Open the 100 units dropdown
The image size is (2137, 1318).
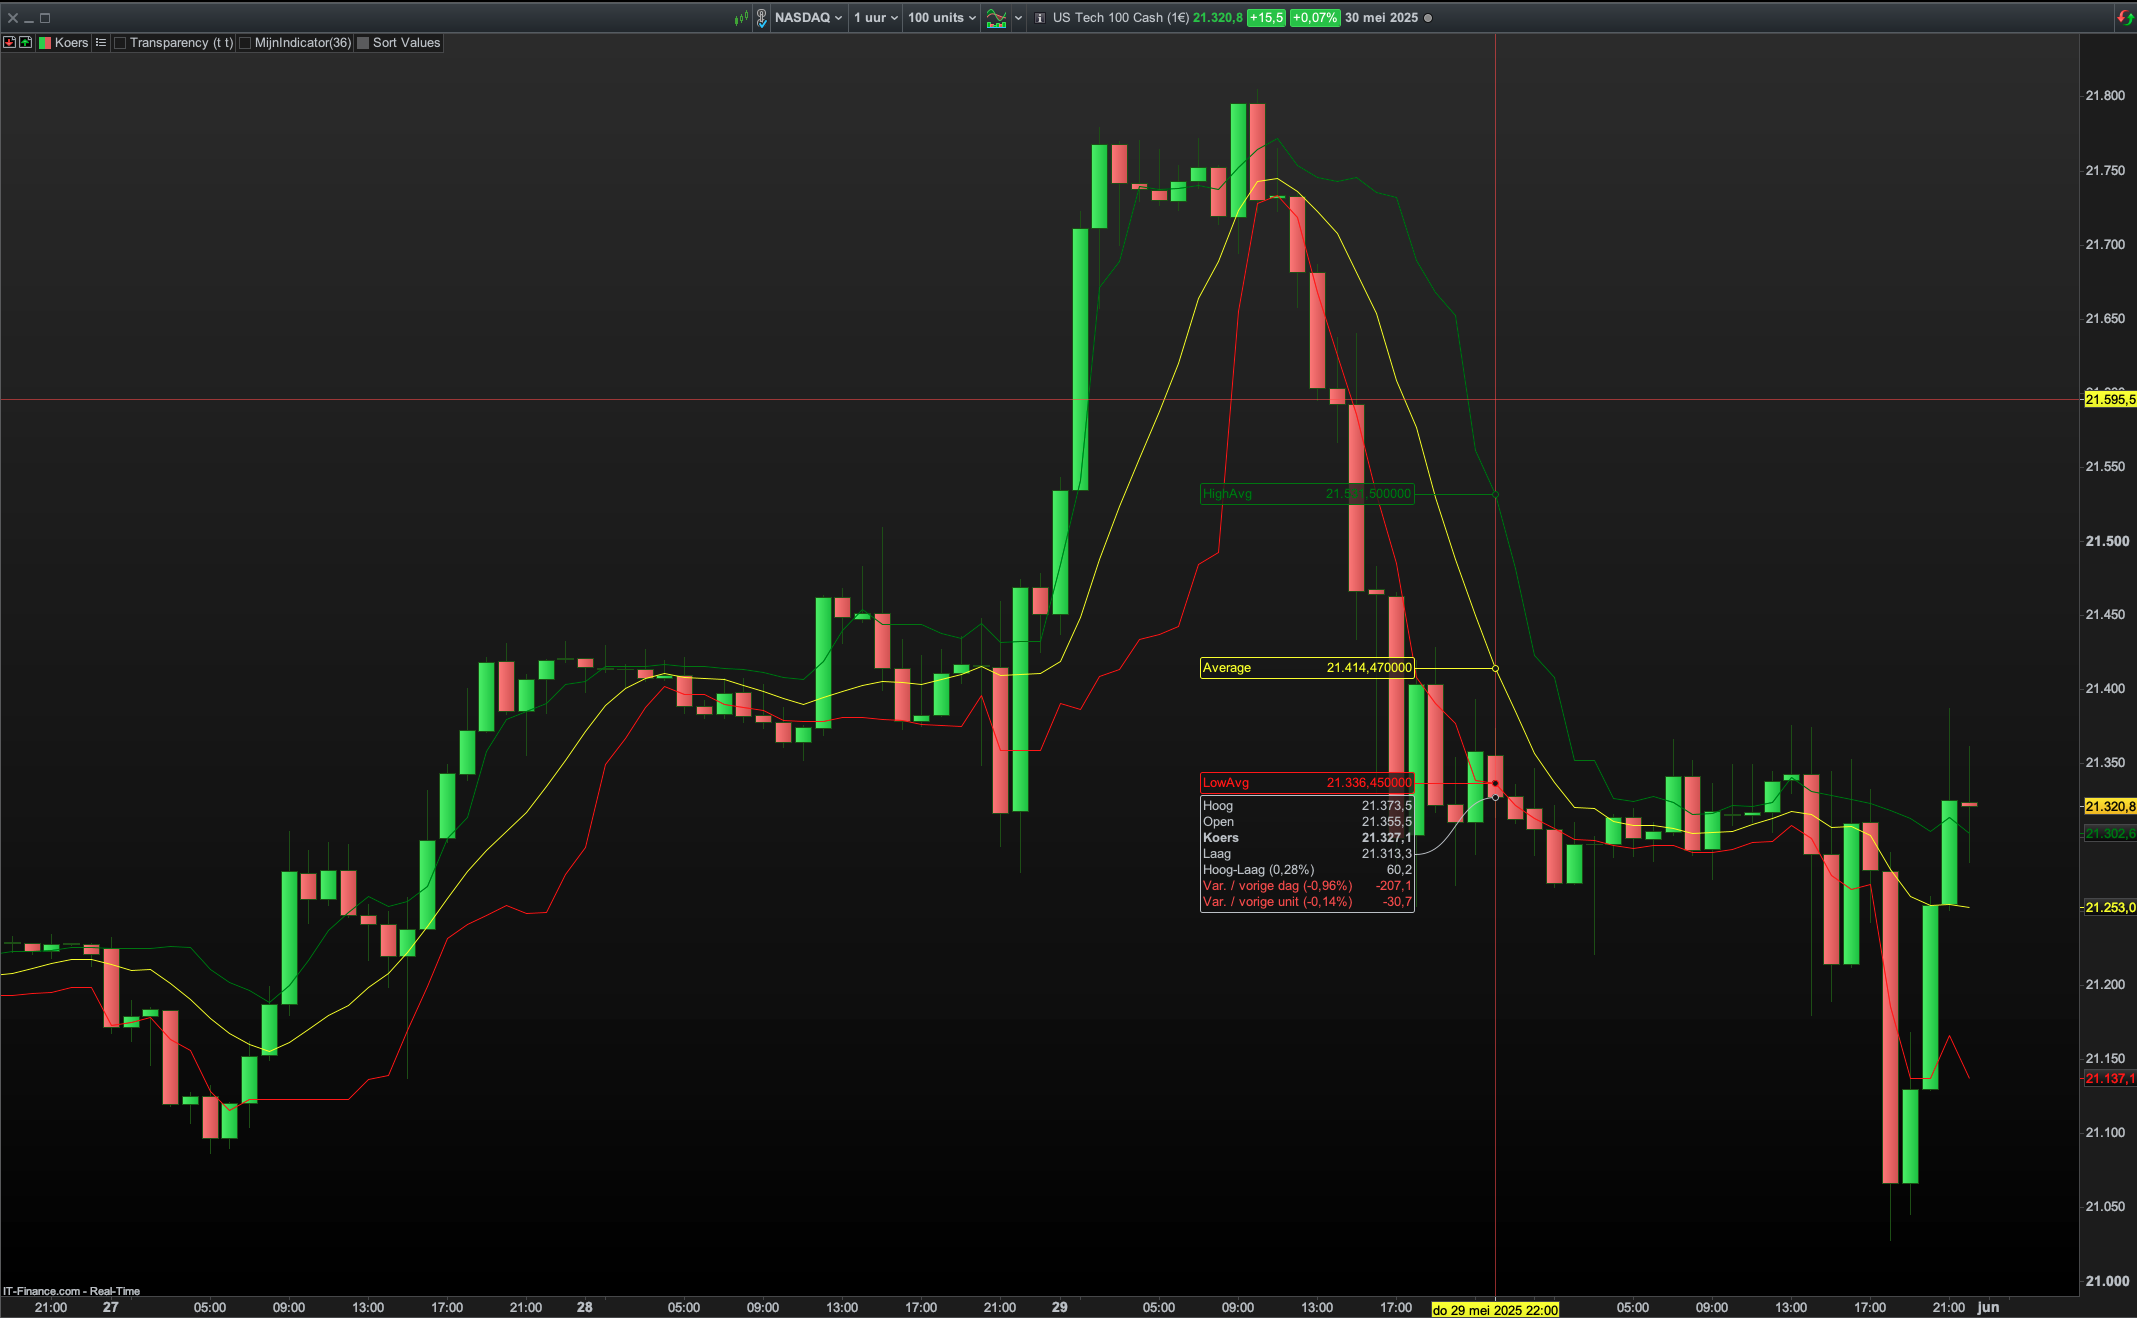click(x=941, y=18)
